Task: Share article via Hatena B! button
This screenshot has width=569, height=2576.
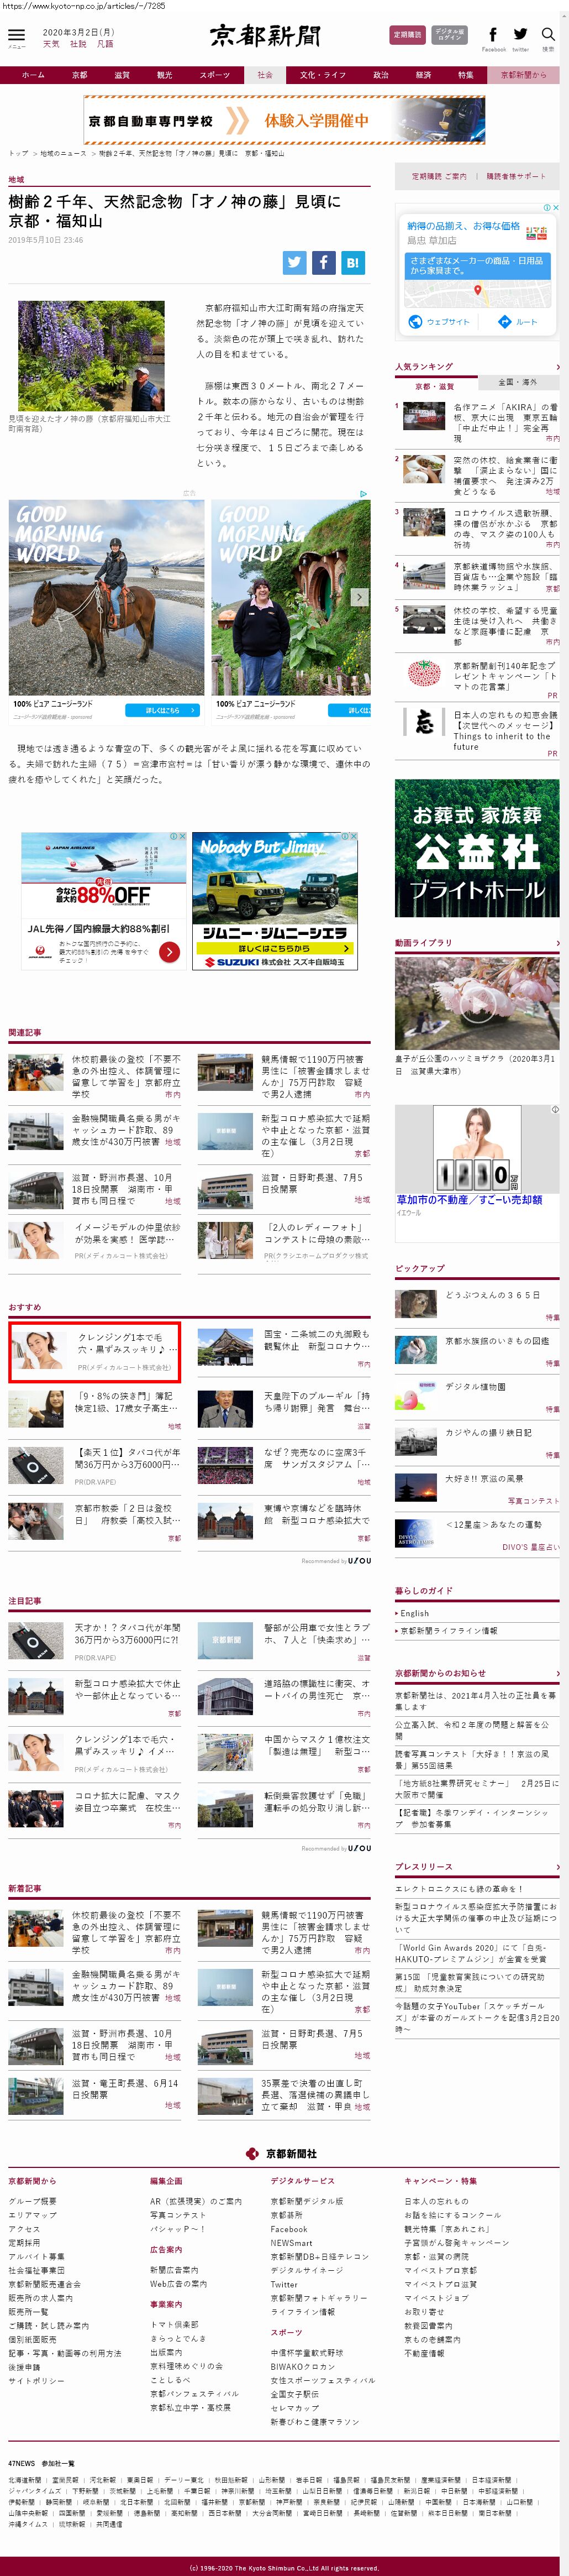Action: click(x=352, y=262)
